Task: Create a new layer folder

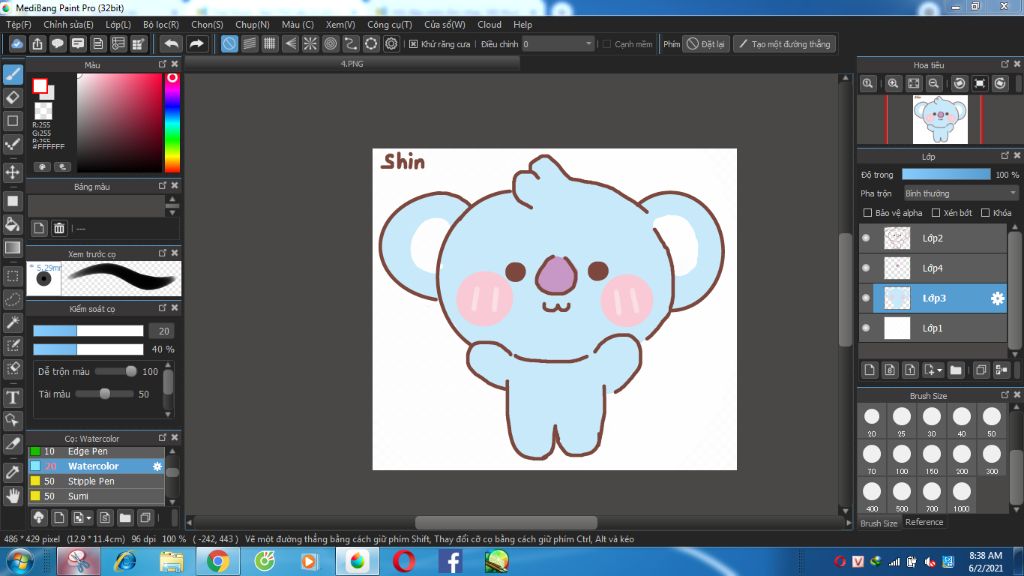Action: [x=956, y=370]
